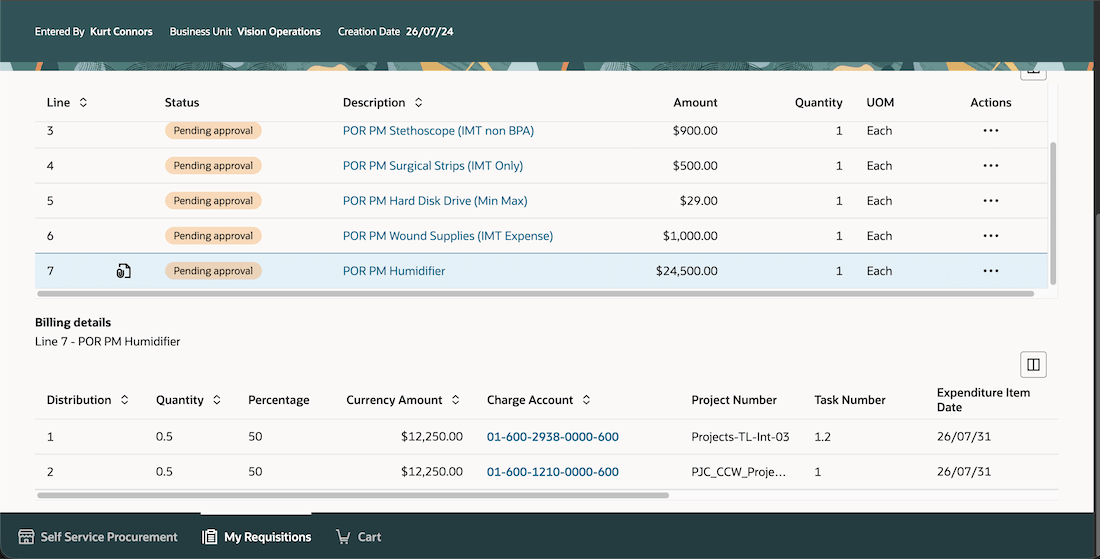Select the $1,000.00 amount cell
Viewport: 1100px width, 559px height.
690,236
